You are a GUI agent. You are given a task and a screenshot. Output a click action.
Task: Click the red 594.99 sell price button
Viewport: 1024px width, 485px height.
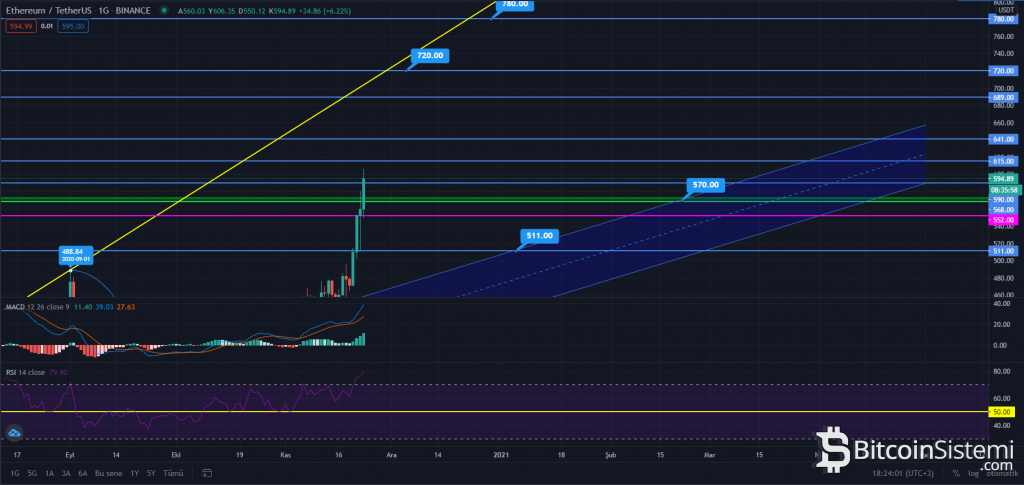point(19,26)
